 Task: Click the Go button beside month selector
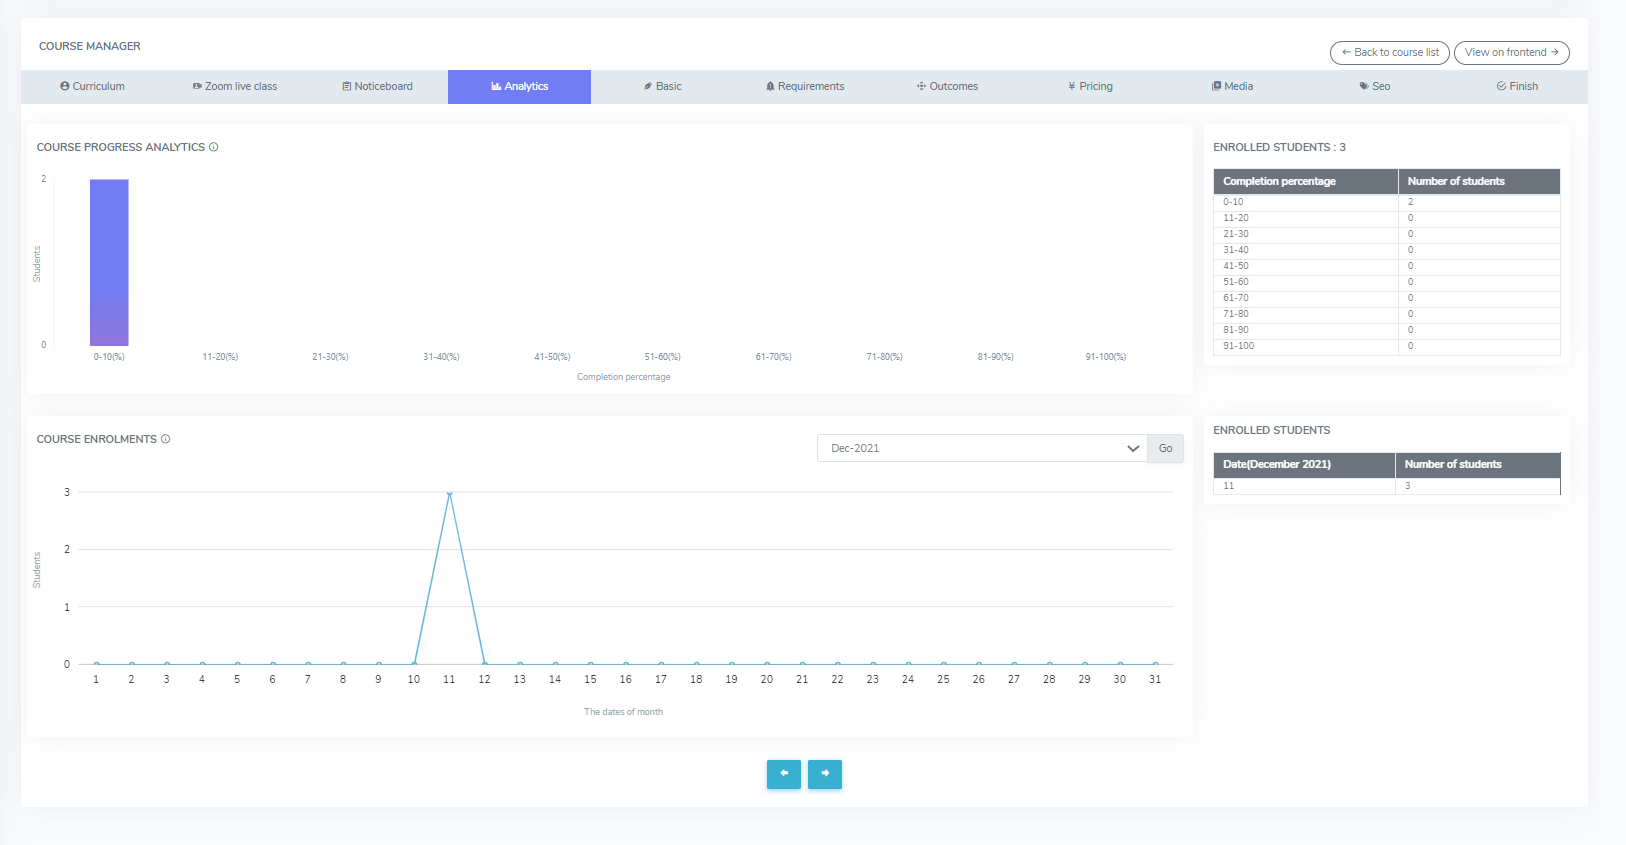[x=1165, y=448]
